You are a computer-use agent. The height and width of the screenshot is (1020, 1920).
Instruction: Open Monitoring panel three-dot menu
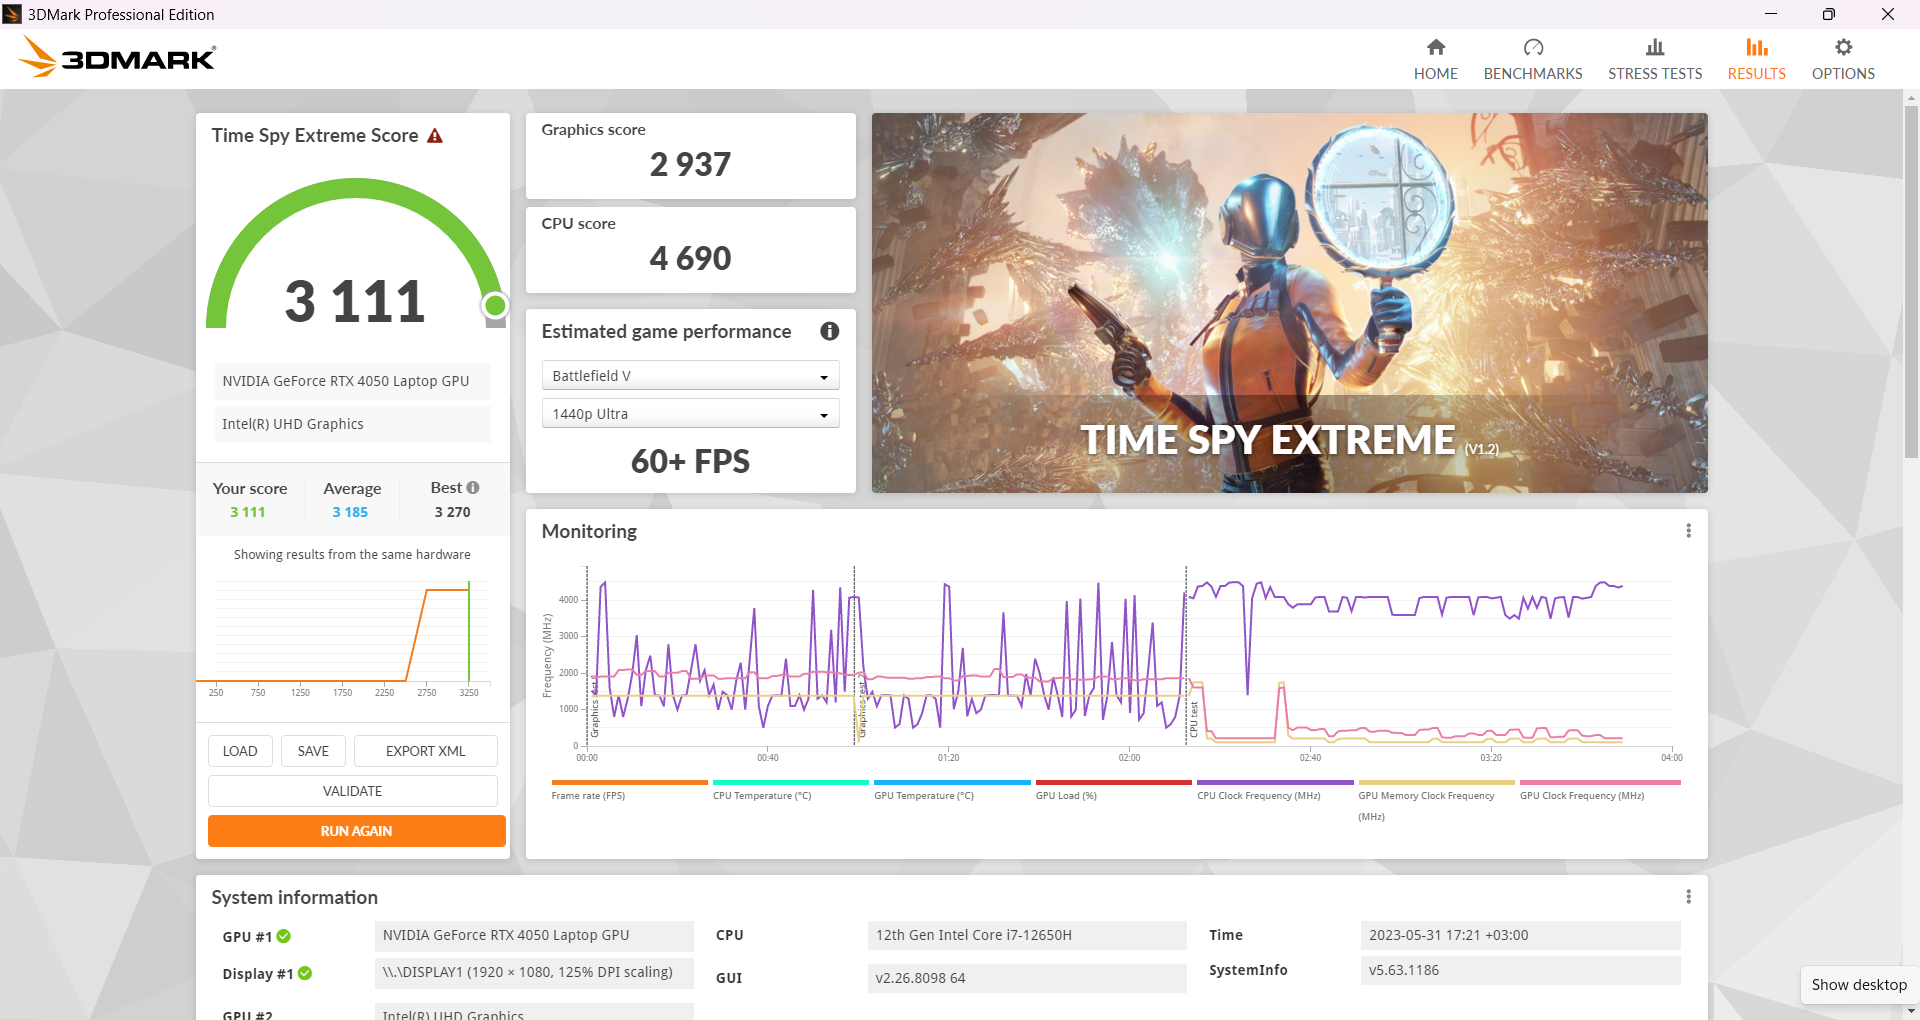(1689, 531)
